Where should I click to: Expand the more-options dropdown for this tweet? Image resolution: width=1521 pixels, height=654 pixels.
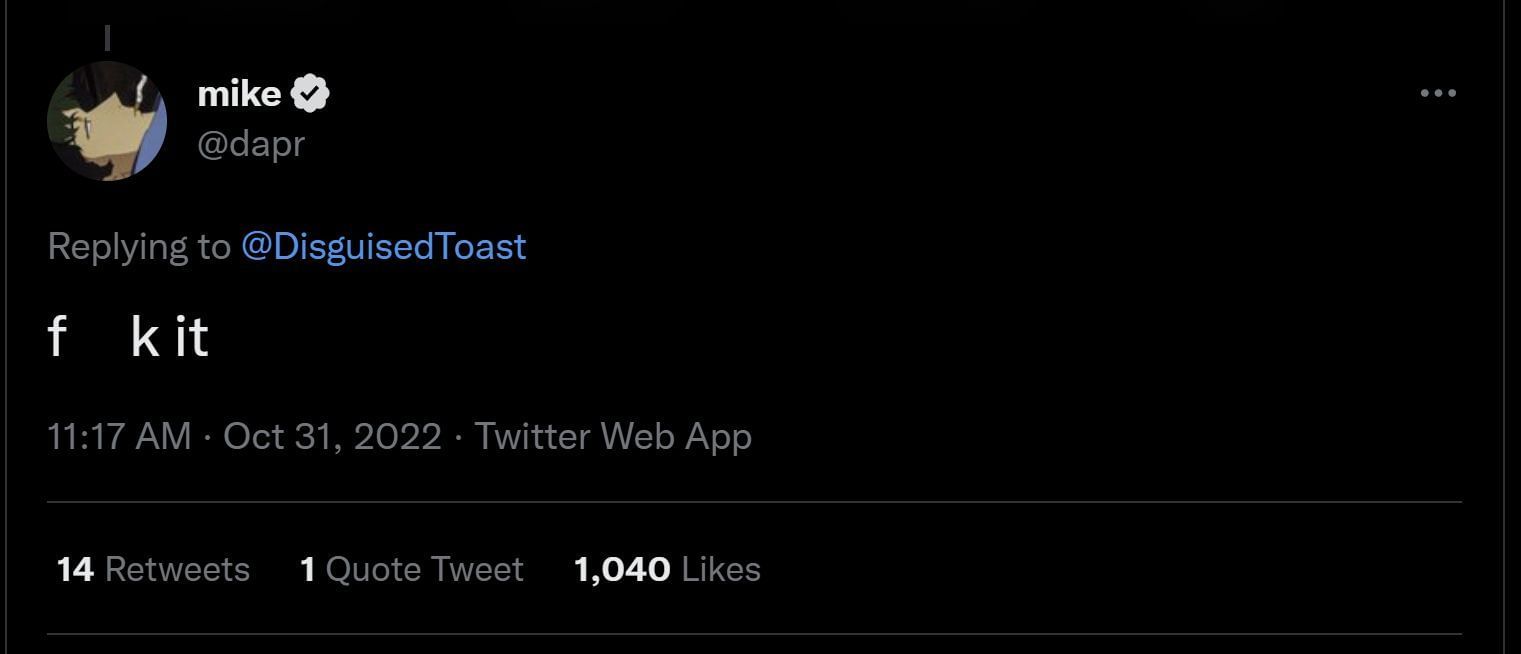coord(1437,92)
